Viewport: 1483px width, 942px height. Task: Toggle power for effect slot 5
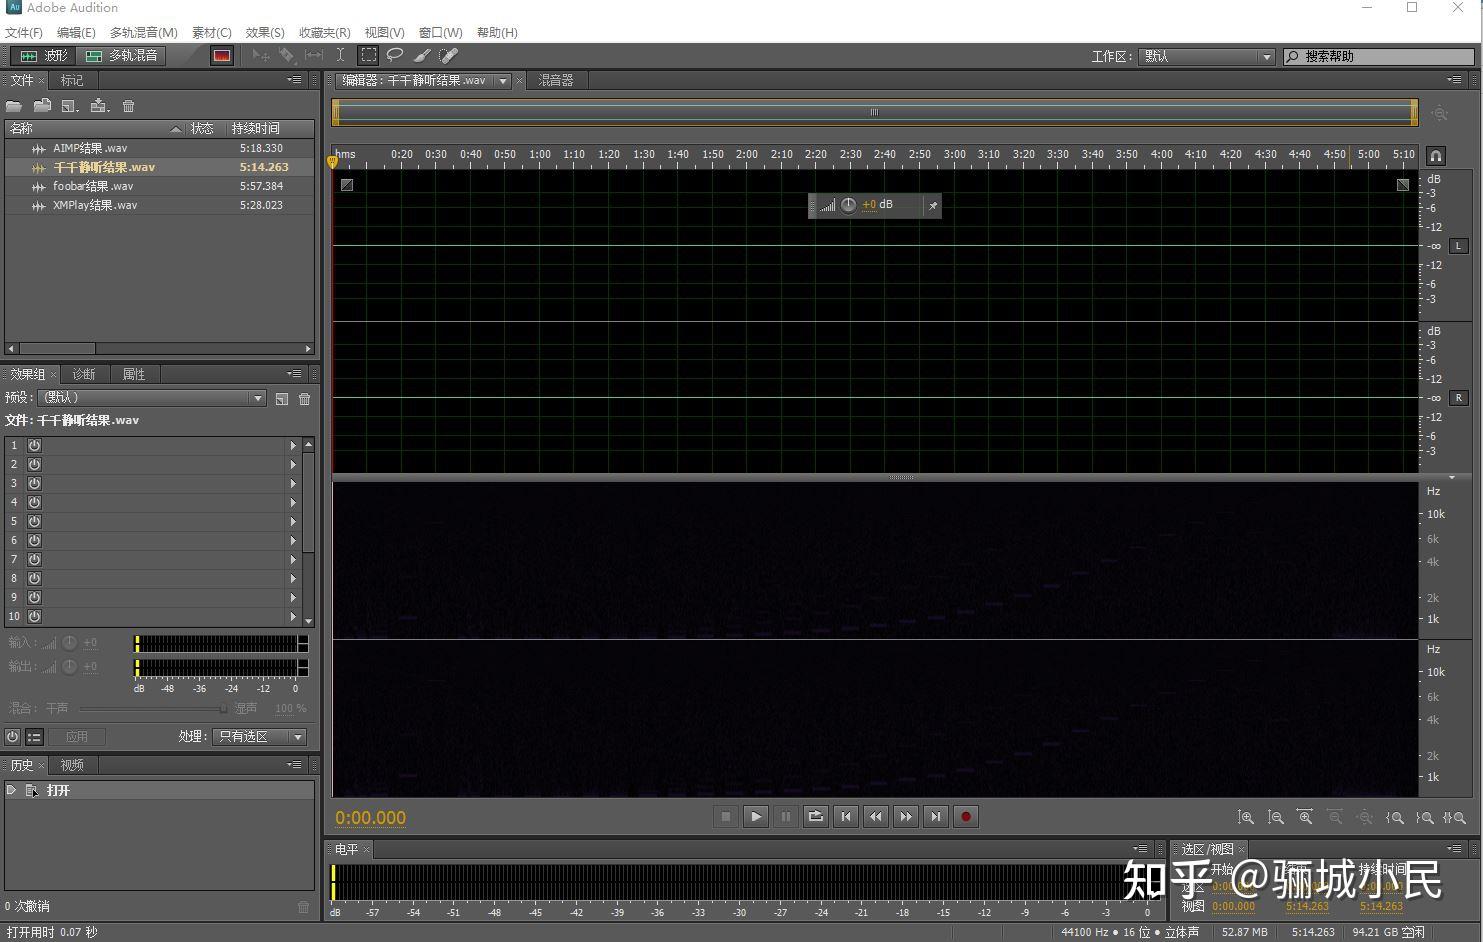pos(34,521)
